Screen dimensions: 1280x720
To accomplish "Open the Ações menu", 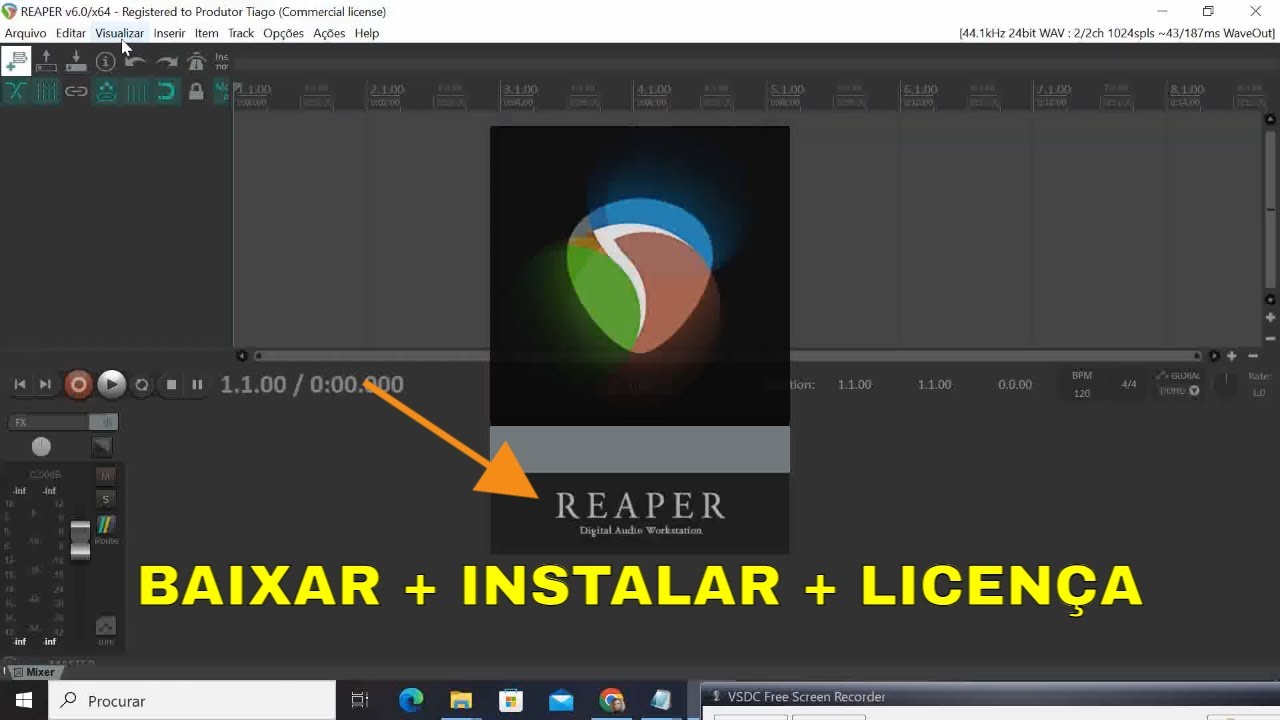I will pos(329,33).
